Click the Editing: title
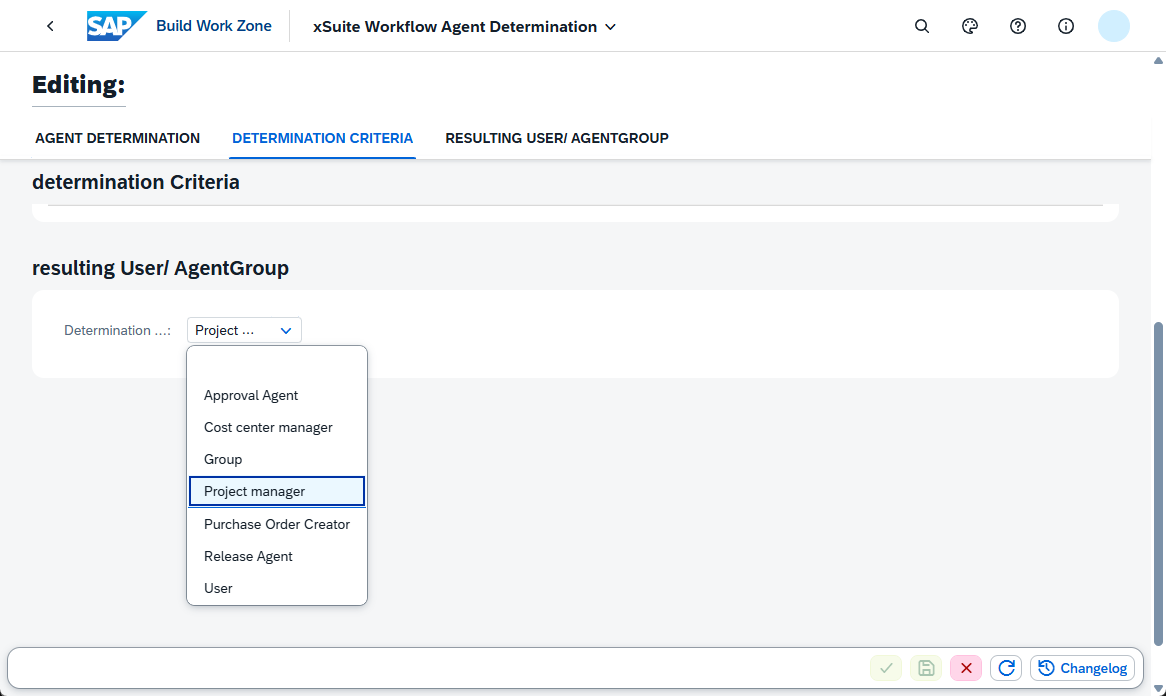Screen dimensions: 1166x696 coord(78,85)
